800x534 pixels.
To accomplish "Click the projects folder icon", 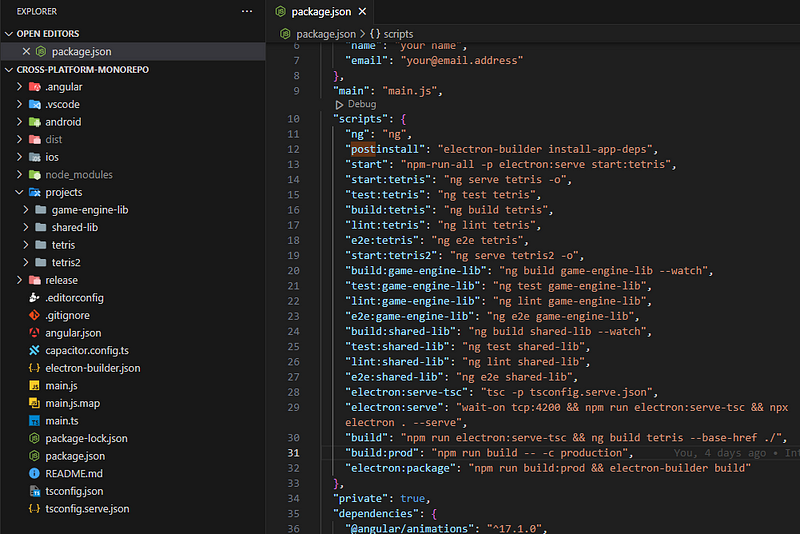I will pyautogui.click(x=35, y=192).
